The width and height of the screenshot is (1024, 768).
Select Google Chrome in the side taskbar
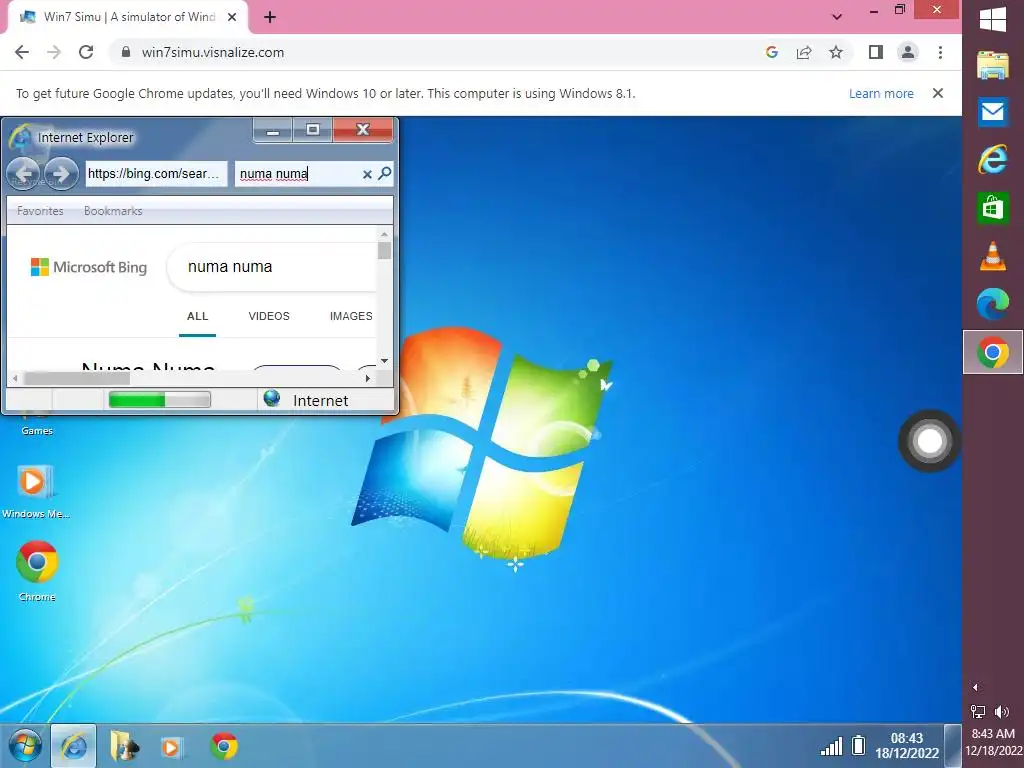993,353
